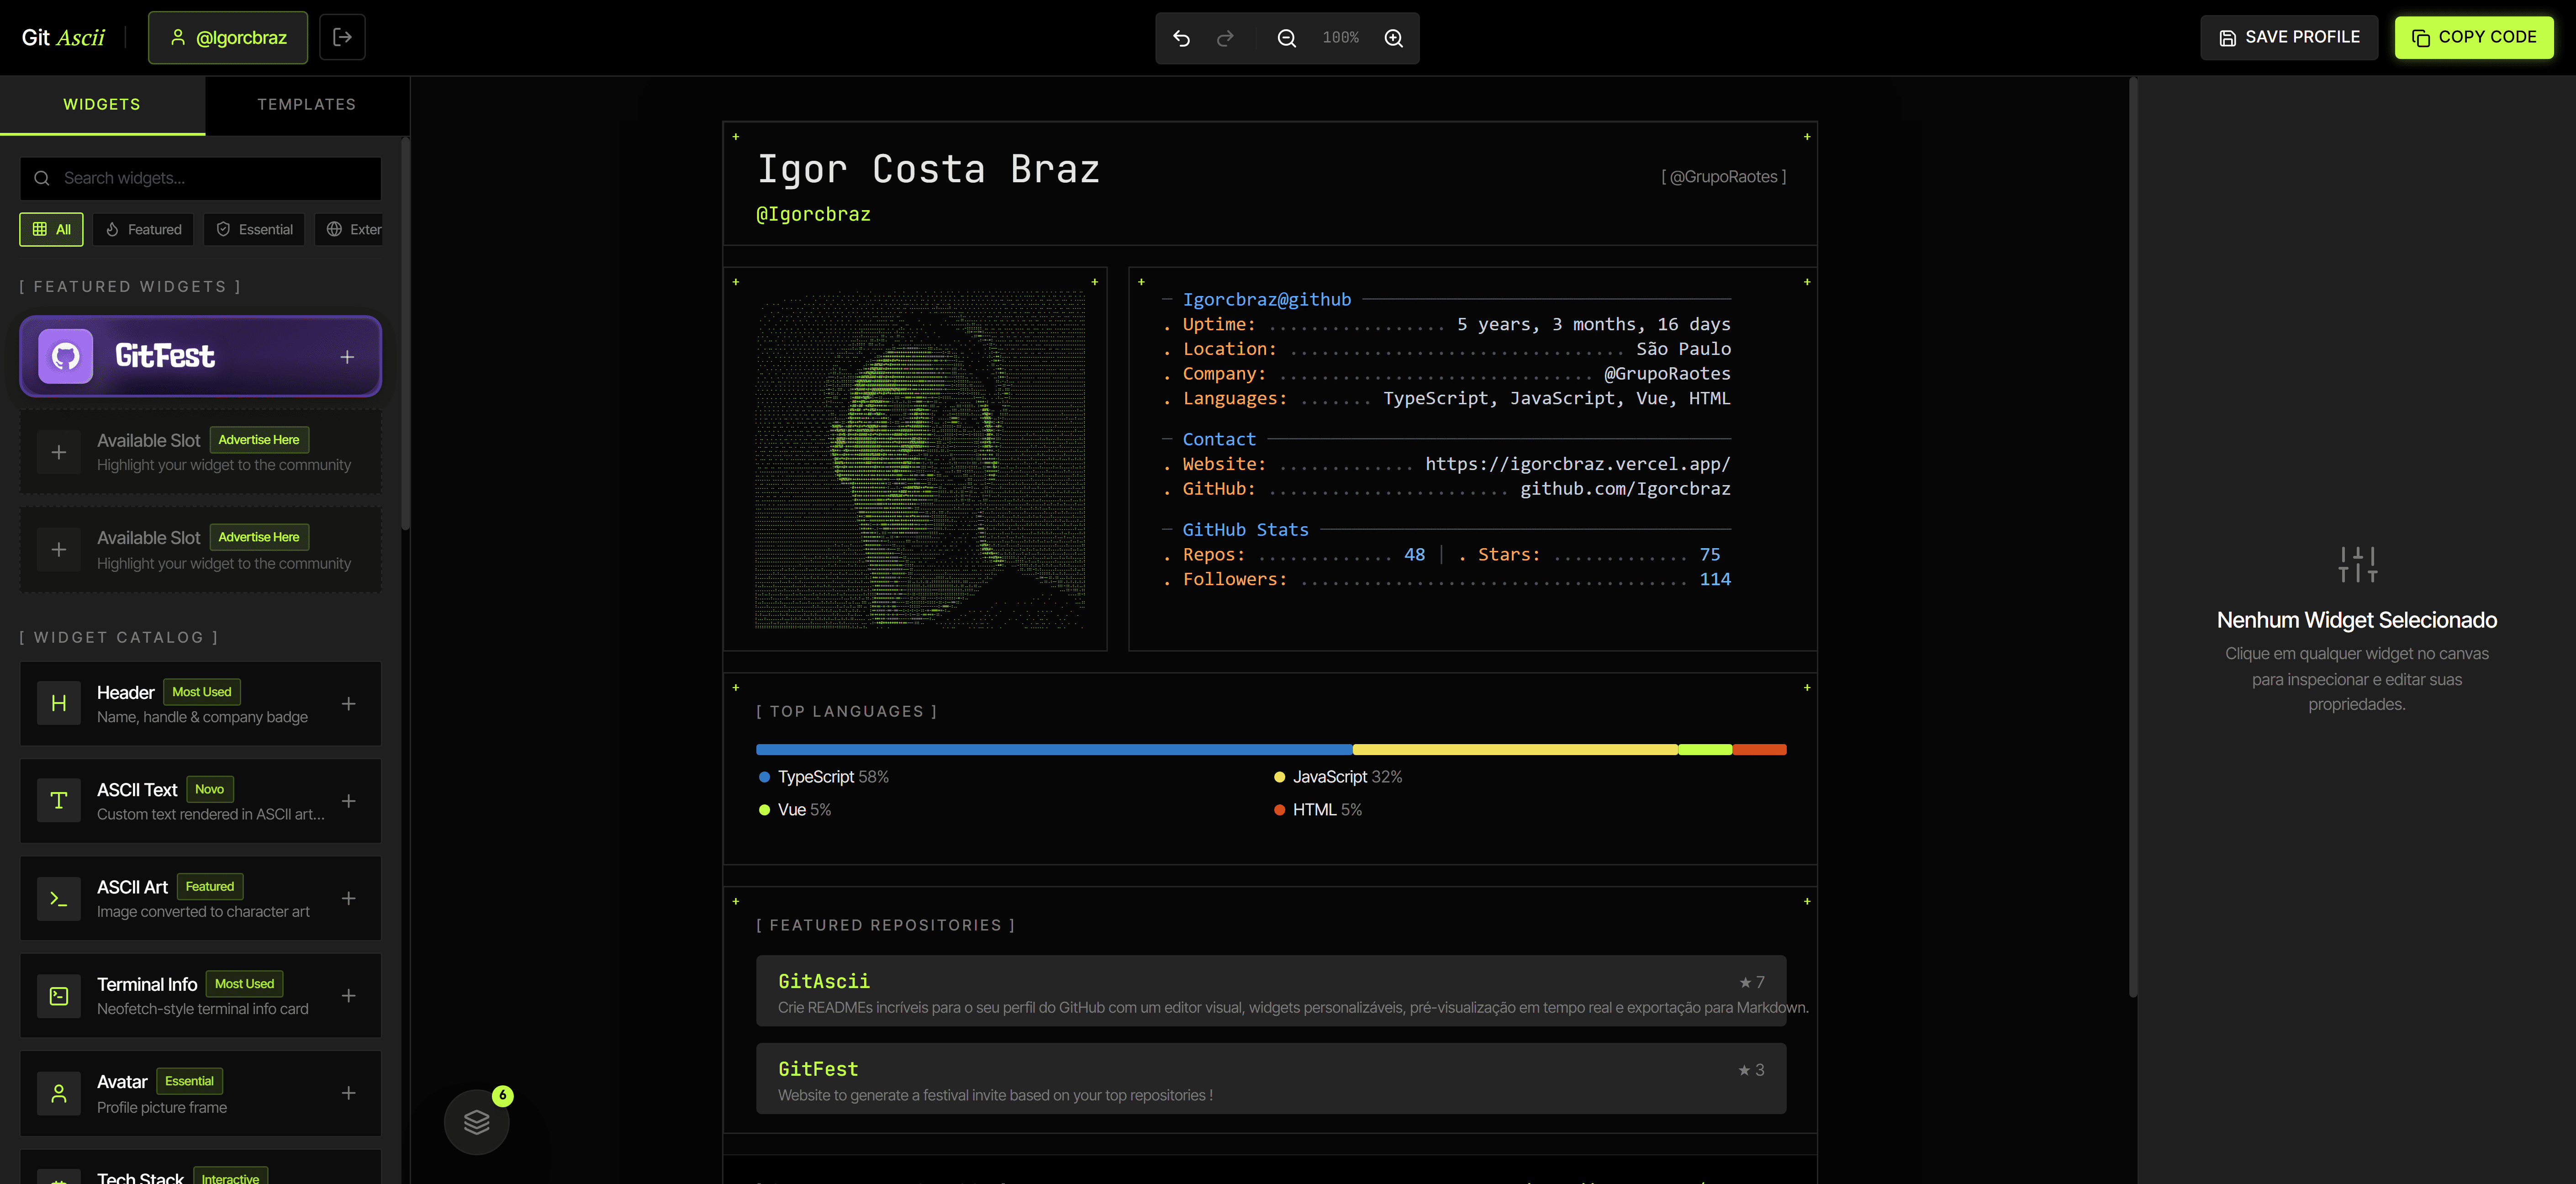Switch to the Templates tab
This screenshot has width=2576, height=1184.
click(x=307, y=104)
